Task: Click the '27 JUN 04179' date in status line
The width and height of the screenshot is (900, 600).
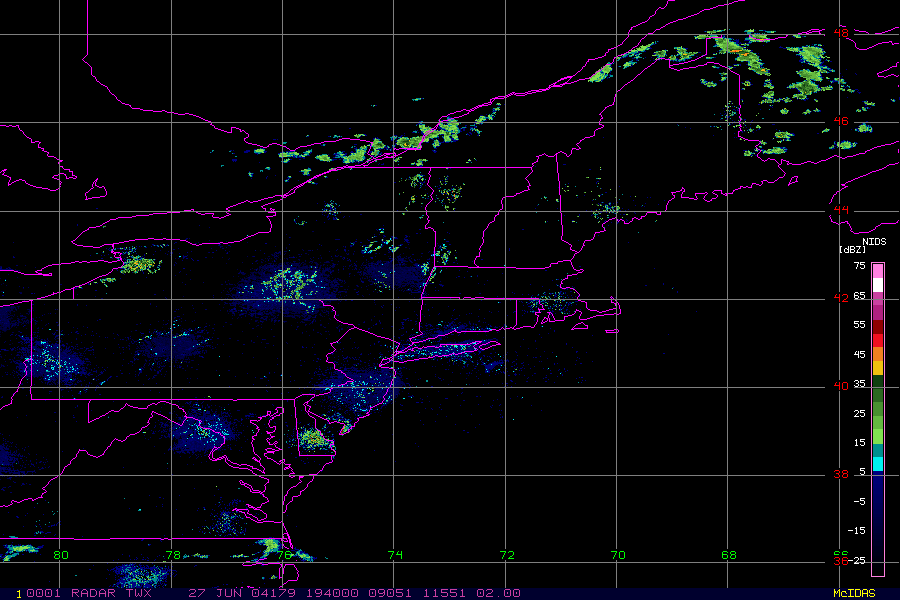Action: [x=242, y=593]
